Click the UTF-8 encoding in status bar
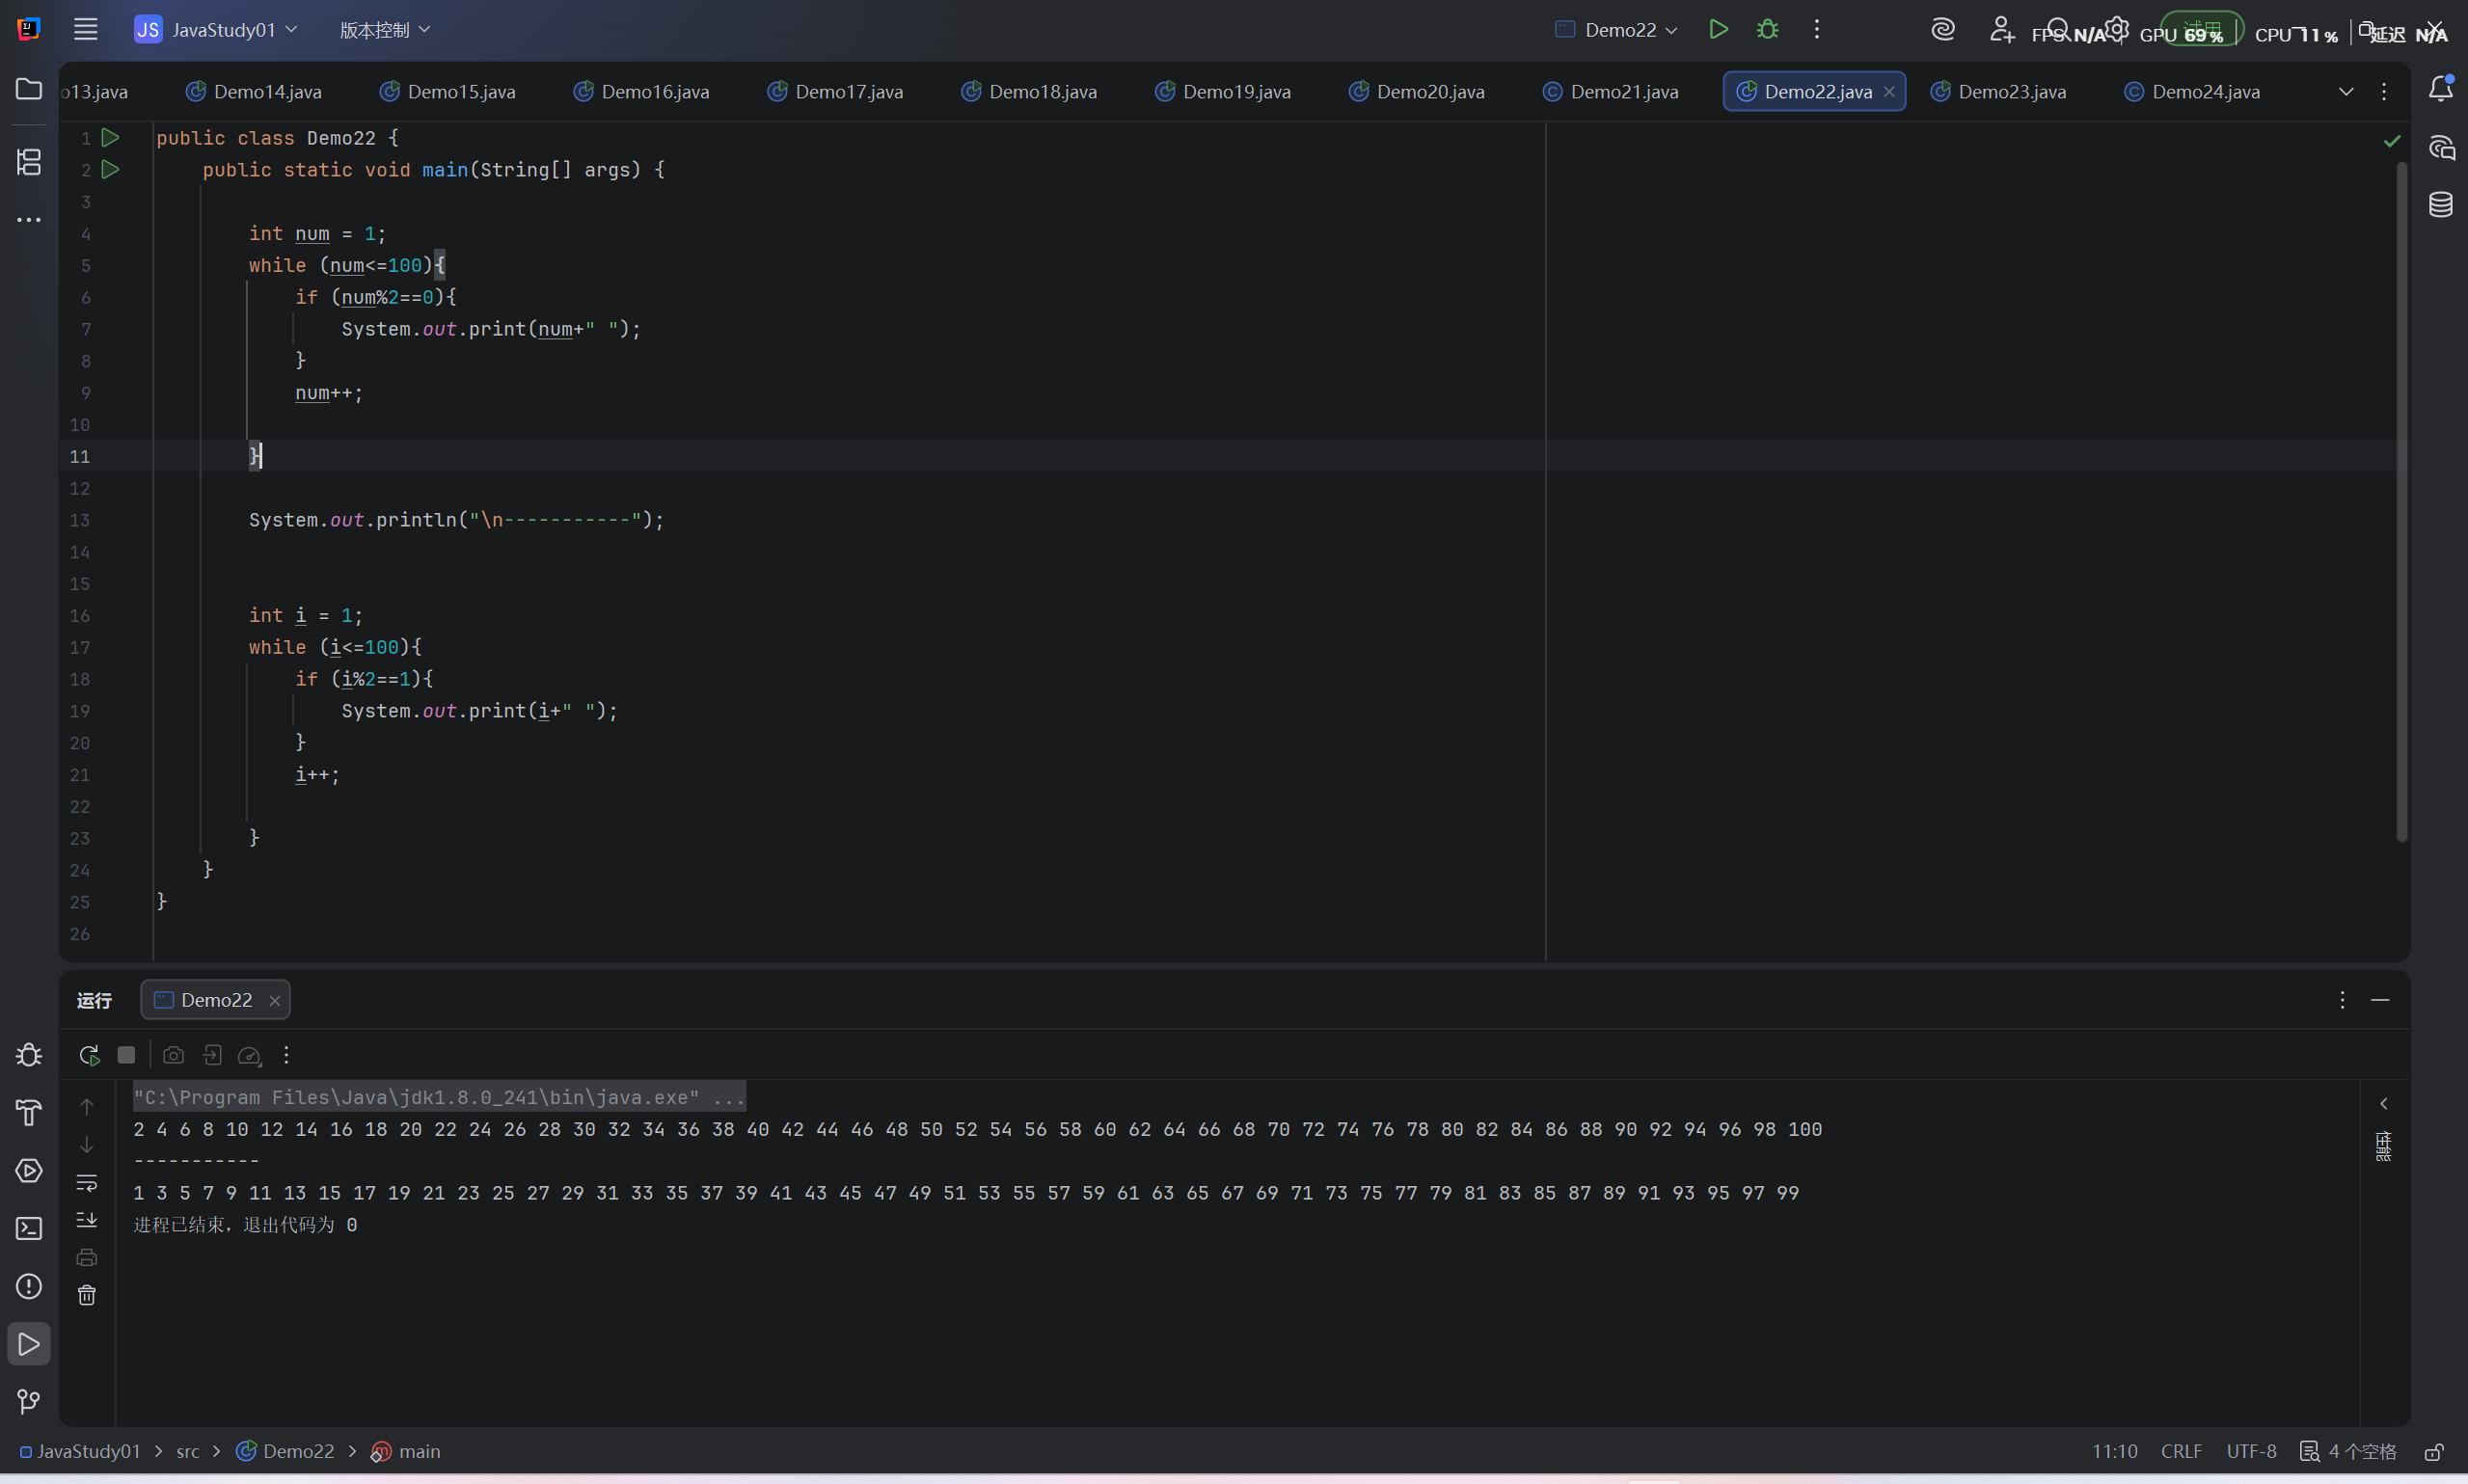The height and width of the screenshot is (1484, 2468). (x=2251, y=1451)
